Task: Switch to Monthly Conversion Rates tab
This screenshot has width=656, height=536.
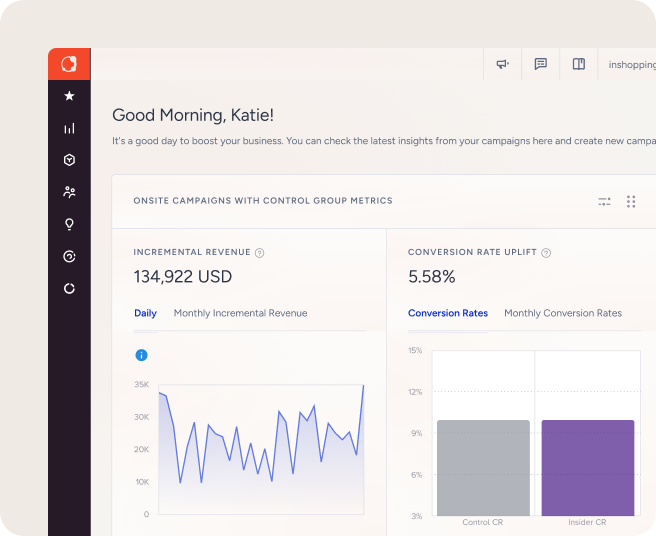Action: pyautogui.click(x=562, y=313)
